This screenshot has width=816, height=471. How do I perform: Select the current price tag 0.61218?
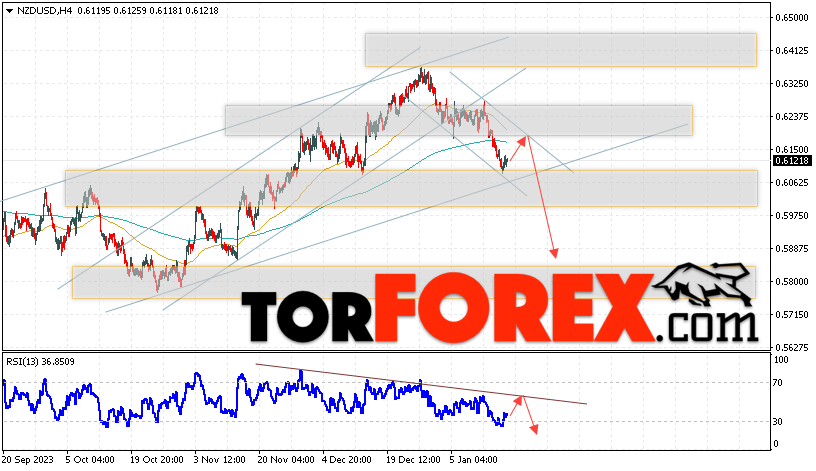pos(792,161)
